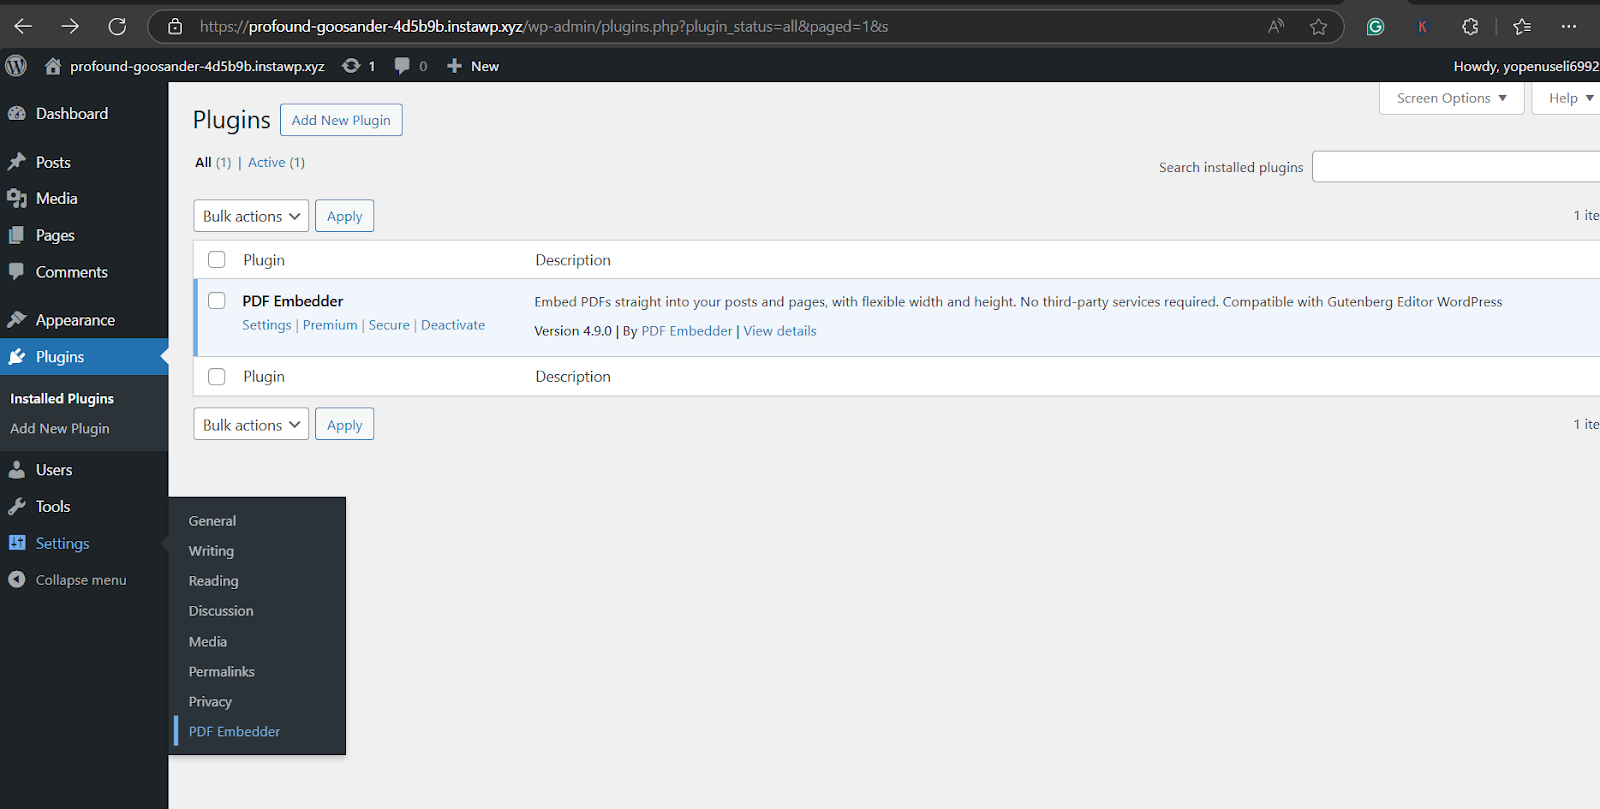
Task: Open the browser Extensions puzzle icon
Action: click(x=1470, y=27)
